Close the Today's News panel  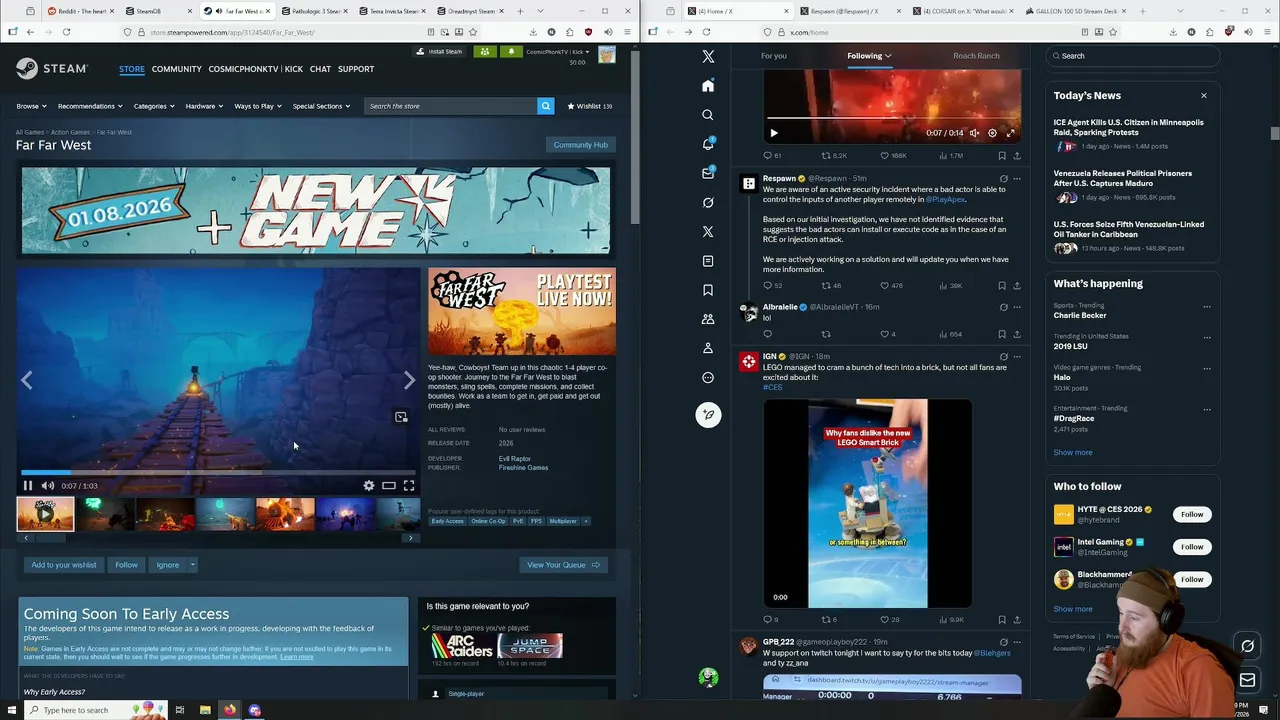pyautogui.click(x=1204, y=96)
